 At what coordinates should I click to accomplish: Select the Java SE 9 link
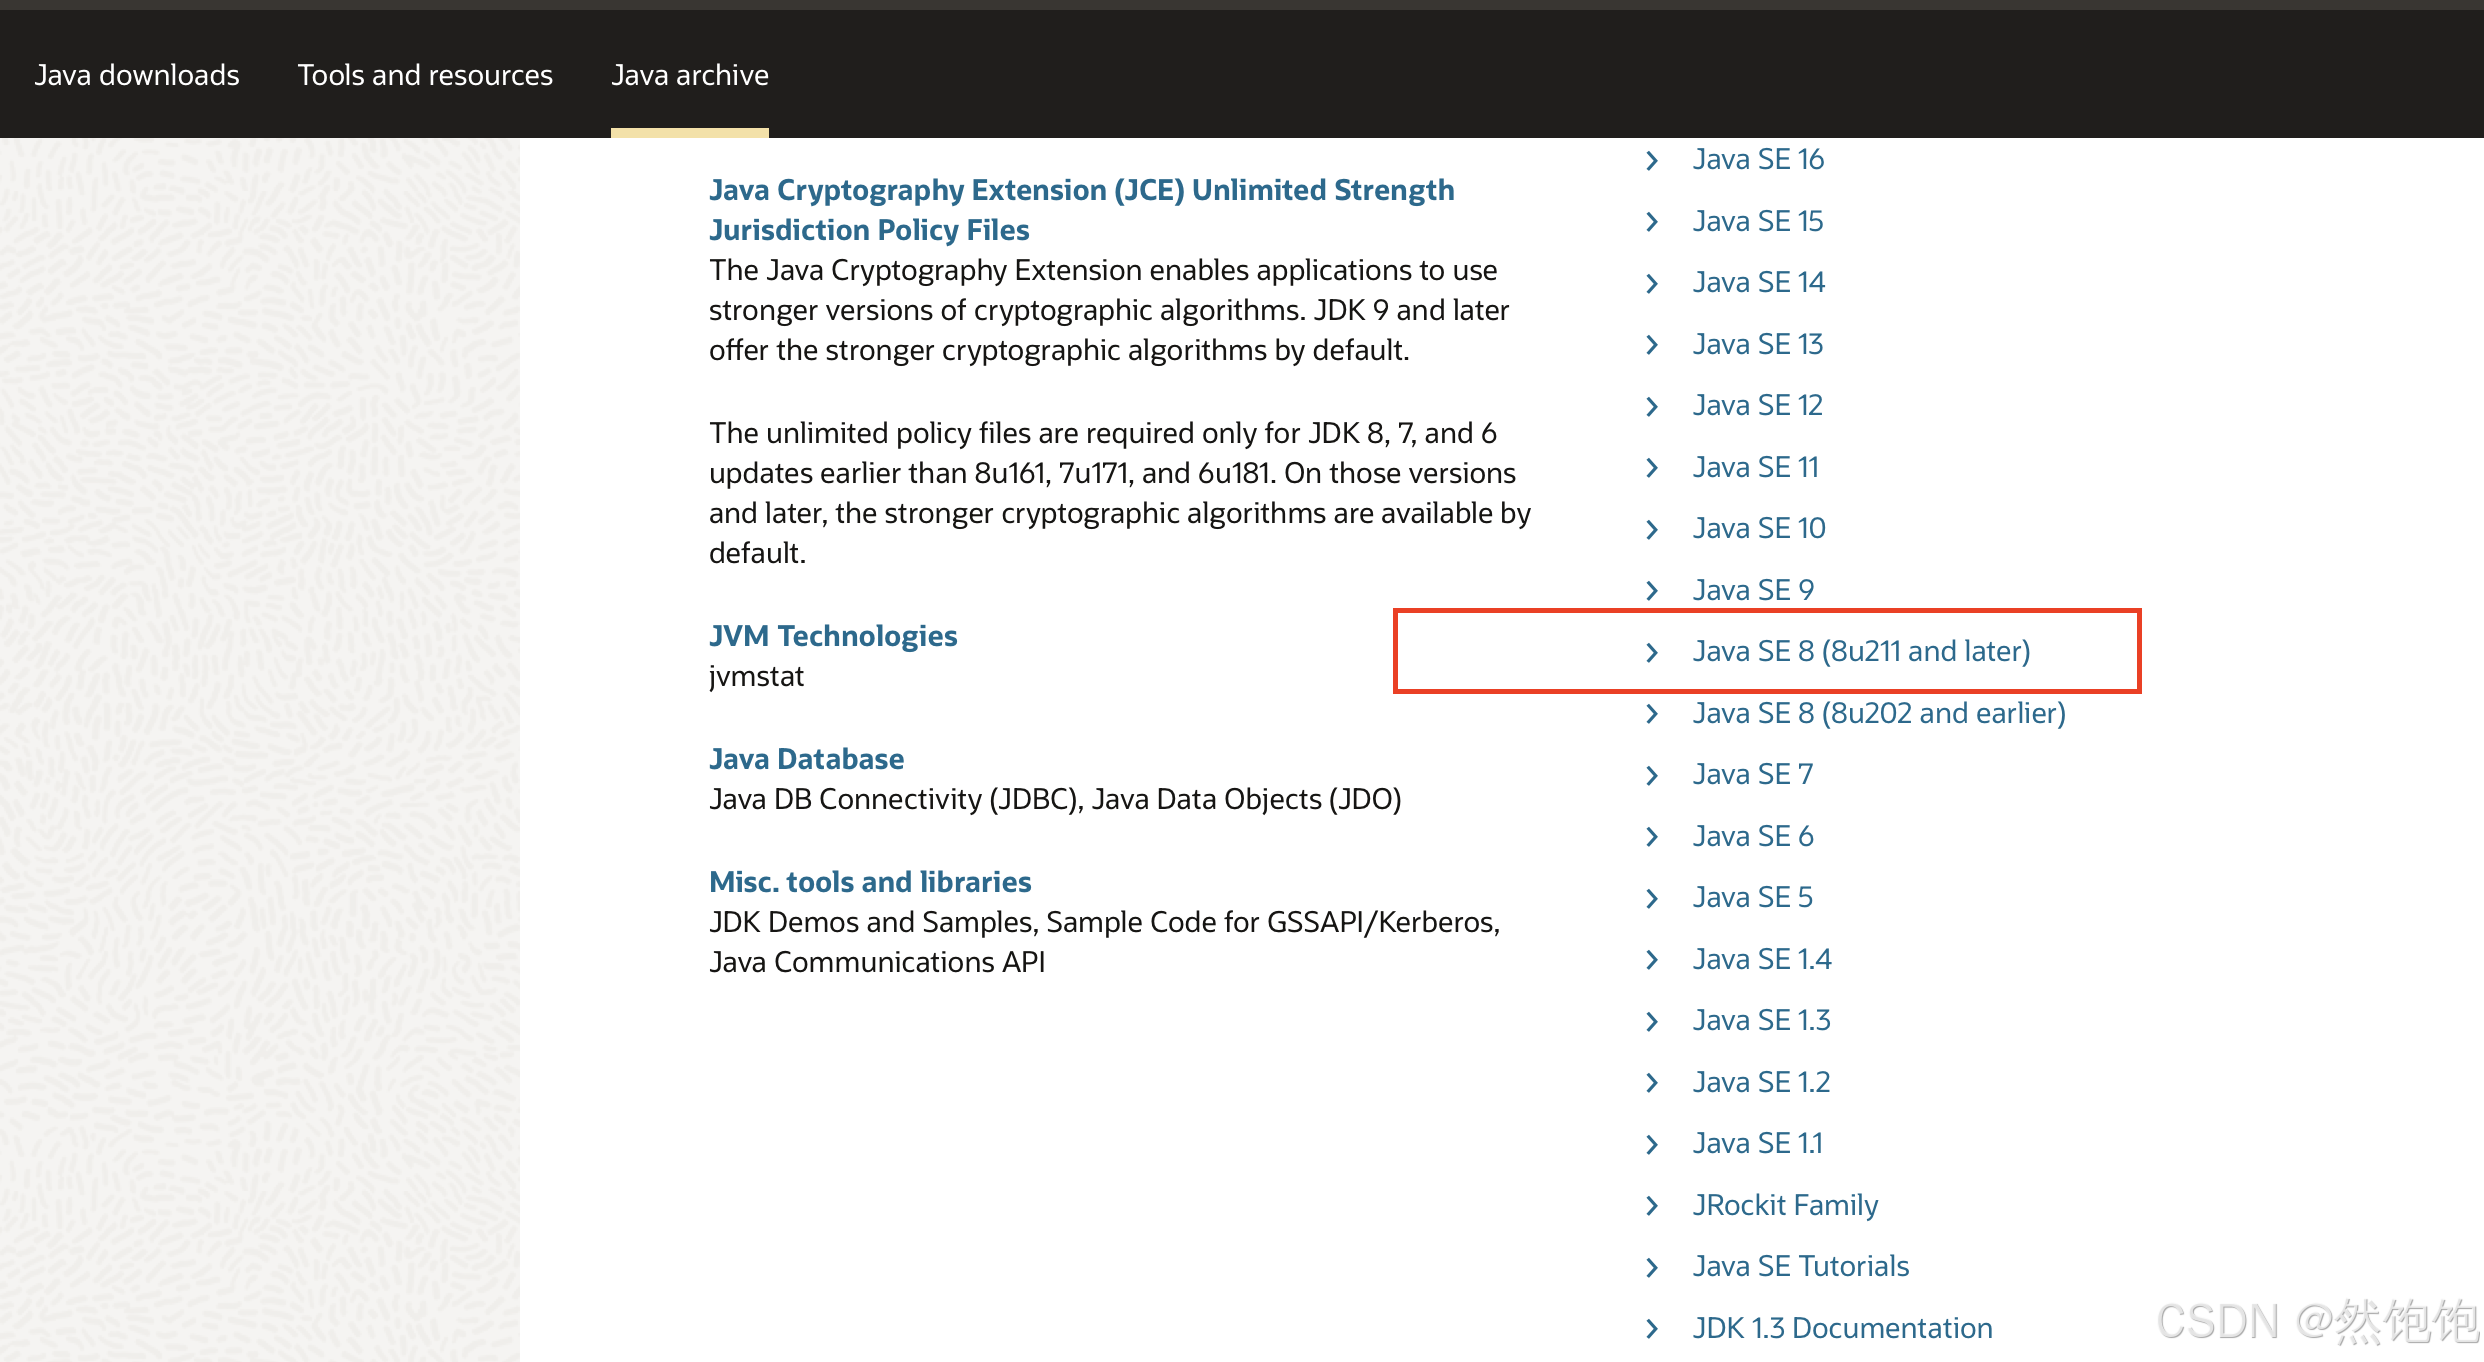pos(1753,590)
